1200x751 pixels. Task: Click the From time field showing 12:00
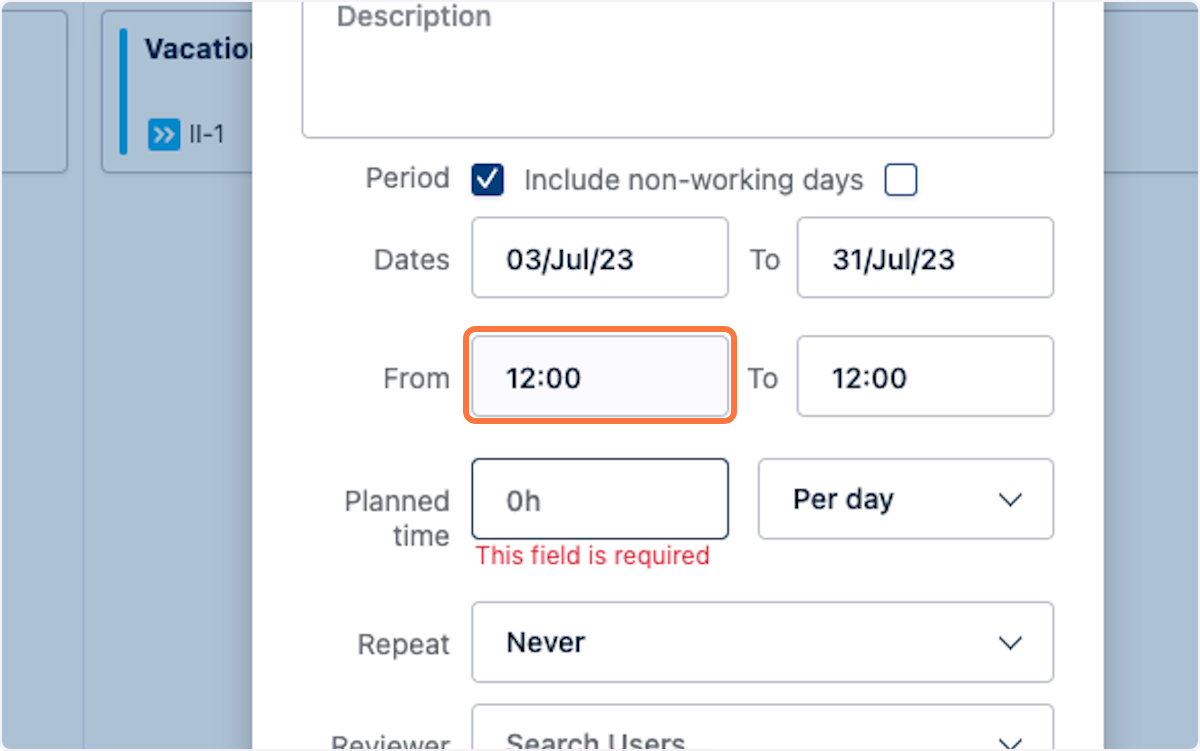point(600,376)
